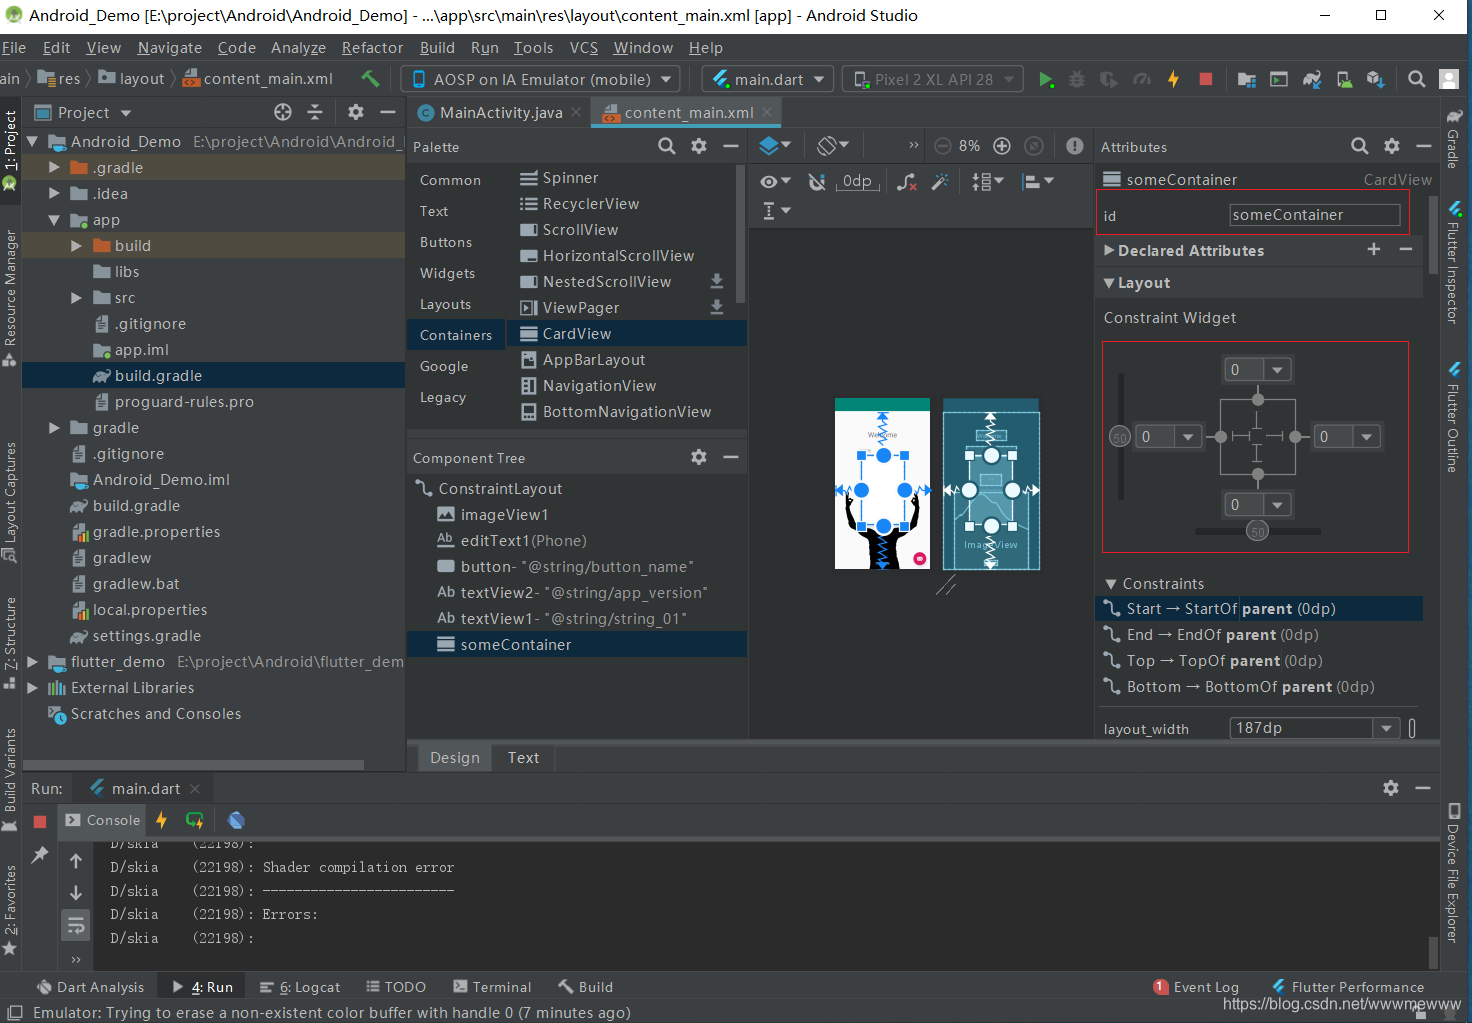Trigger Flutter Hot Reload lightning in the main toolbar
This screenshot has height=1023, width=1472.
pyautogui.click(x=1174, y=79)
